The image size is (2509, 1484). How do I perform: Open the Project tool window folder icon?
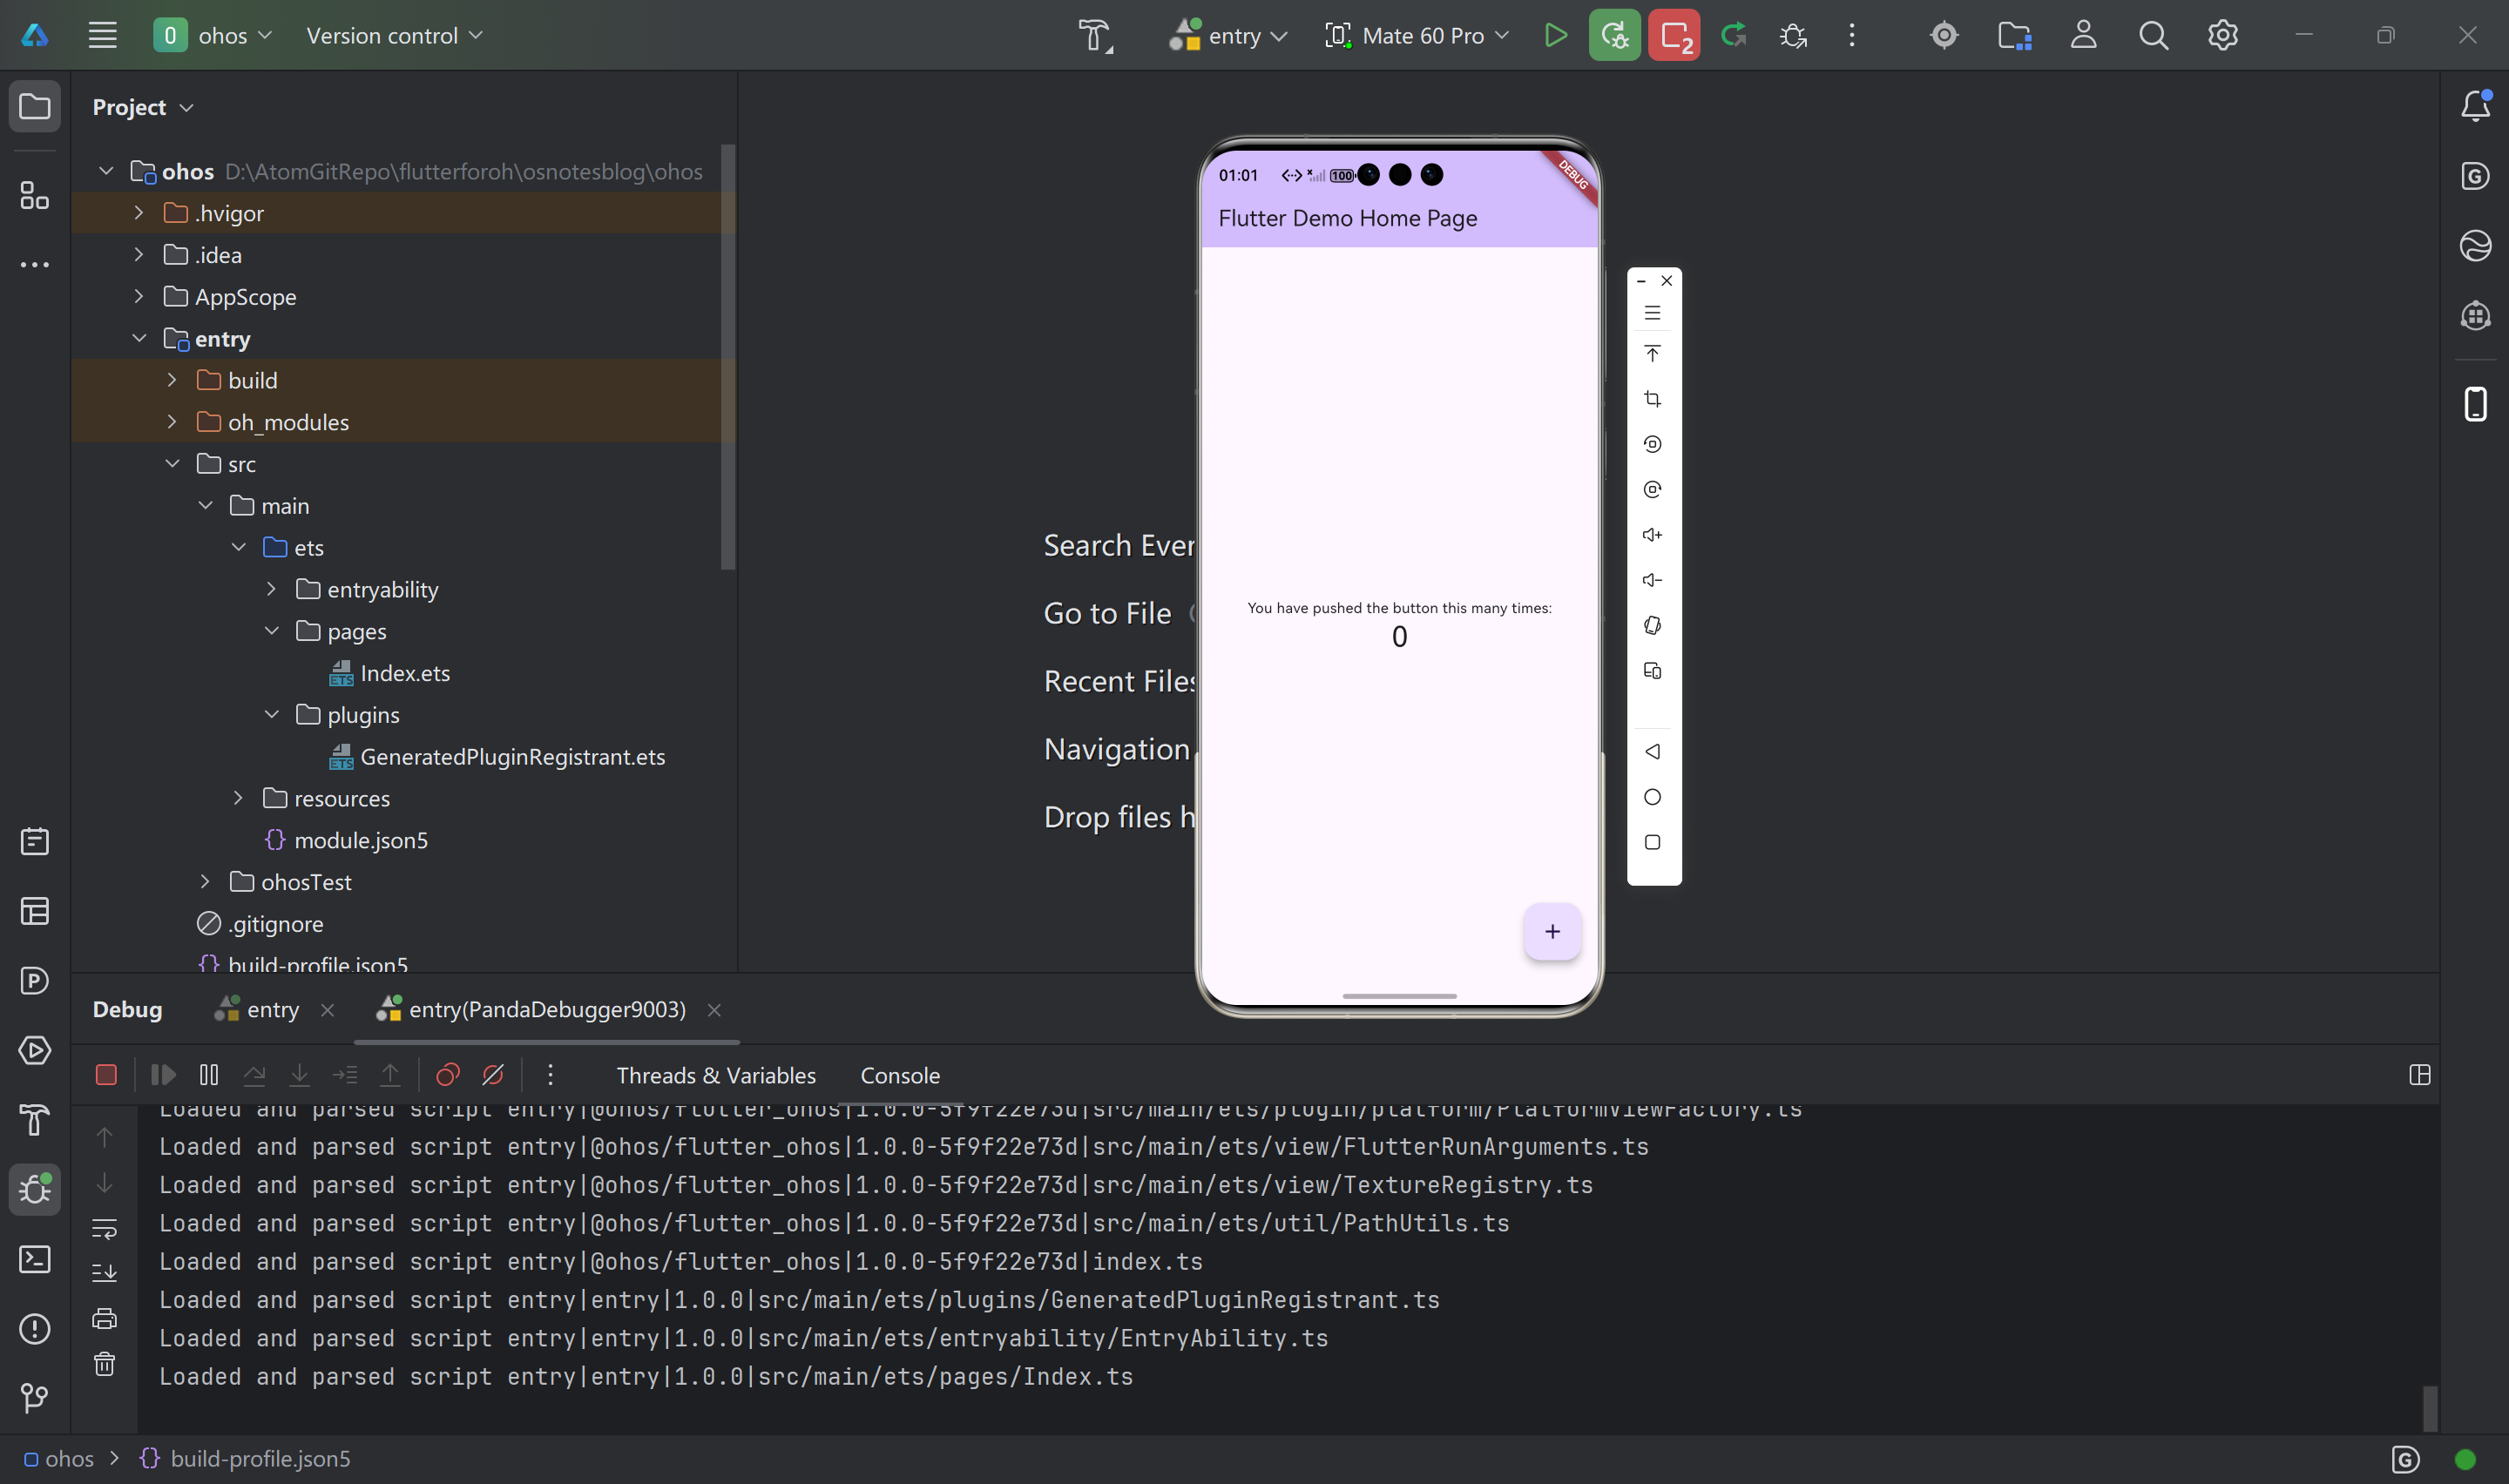coord(35,106)
